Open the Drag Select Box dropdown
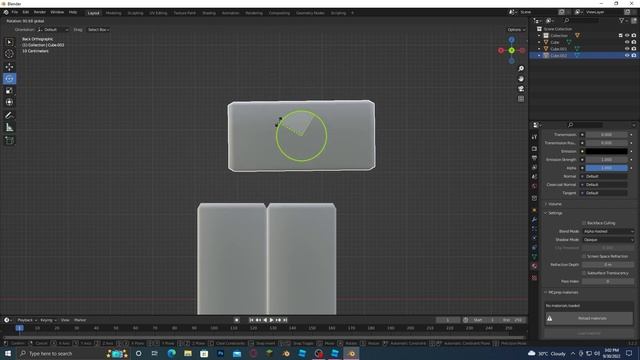The height and width of the screenshot is (360, 640). click(98, 30)
